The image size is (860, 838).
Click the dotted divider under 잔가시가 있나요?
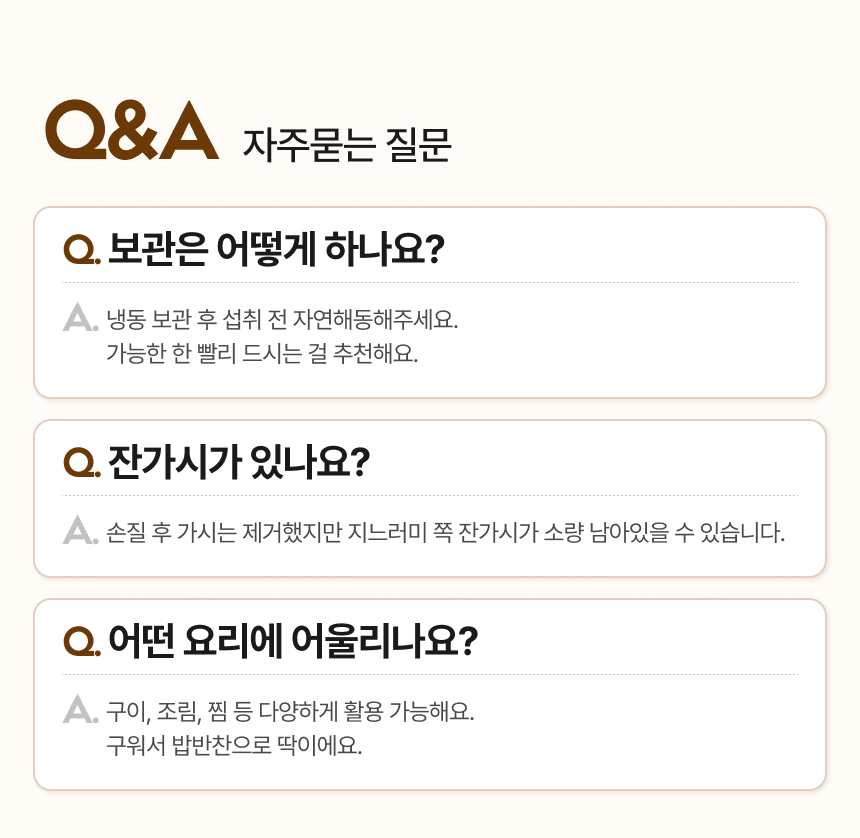coord(430,496)
